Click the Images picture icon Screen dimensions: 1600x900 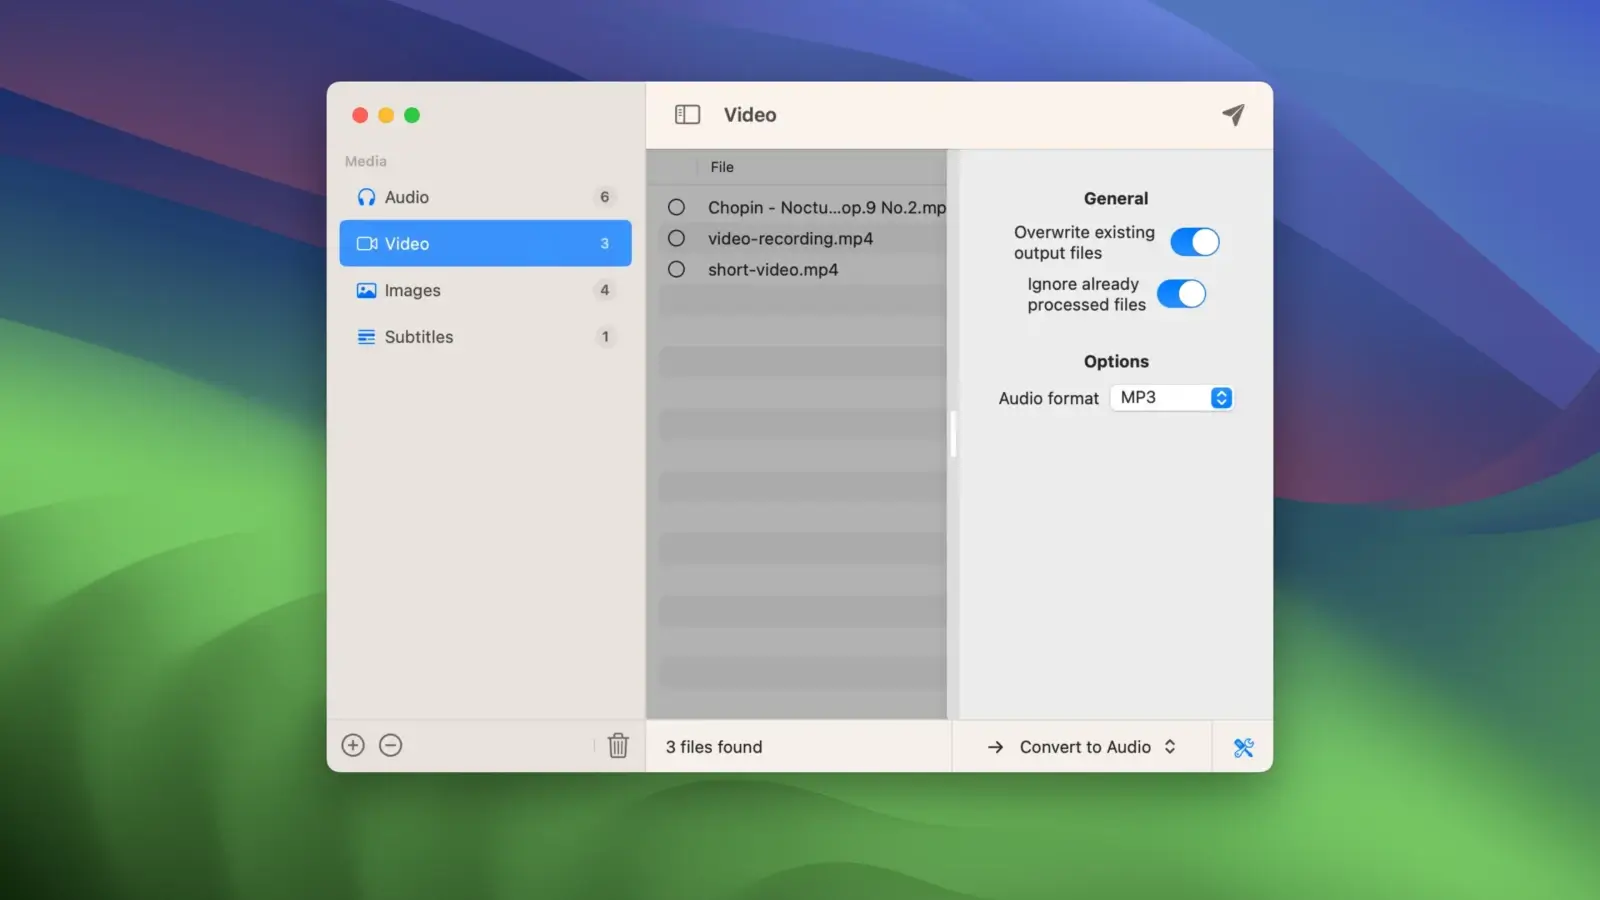[366, 290]
